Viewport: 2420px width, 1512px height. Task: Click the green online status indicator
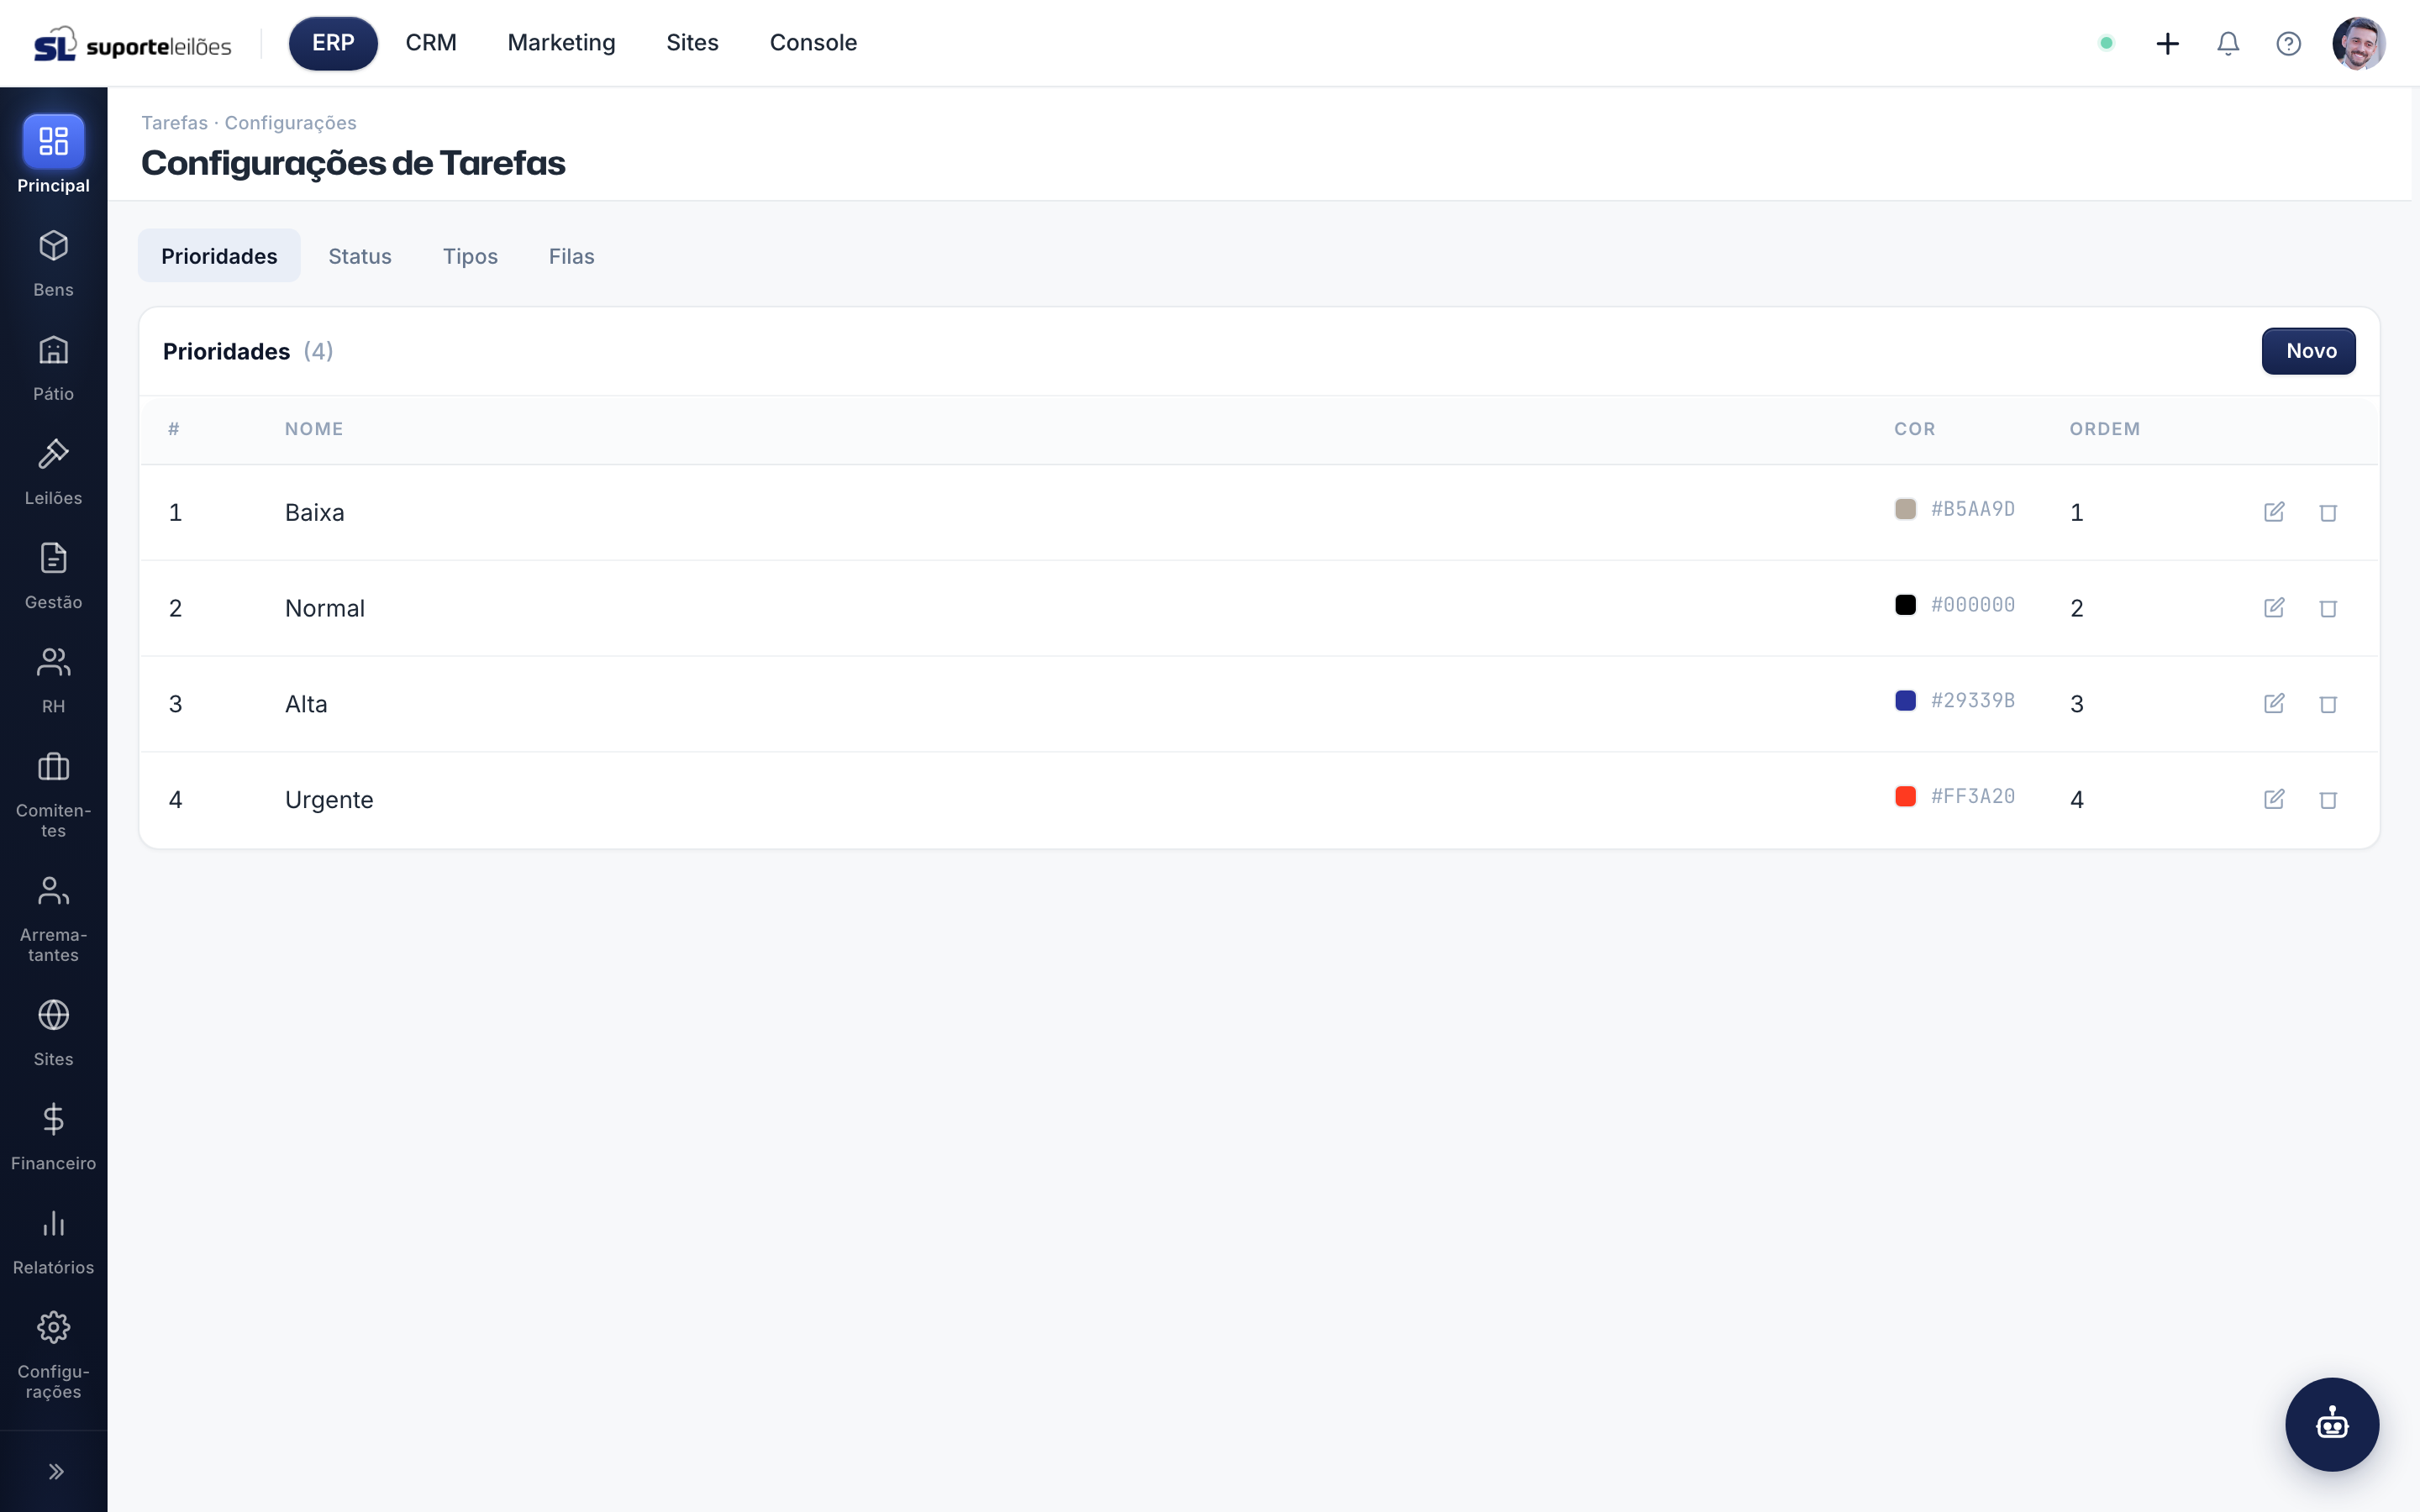pyautogui.click(x=2106, y=43)
